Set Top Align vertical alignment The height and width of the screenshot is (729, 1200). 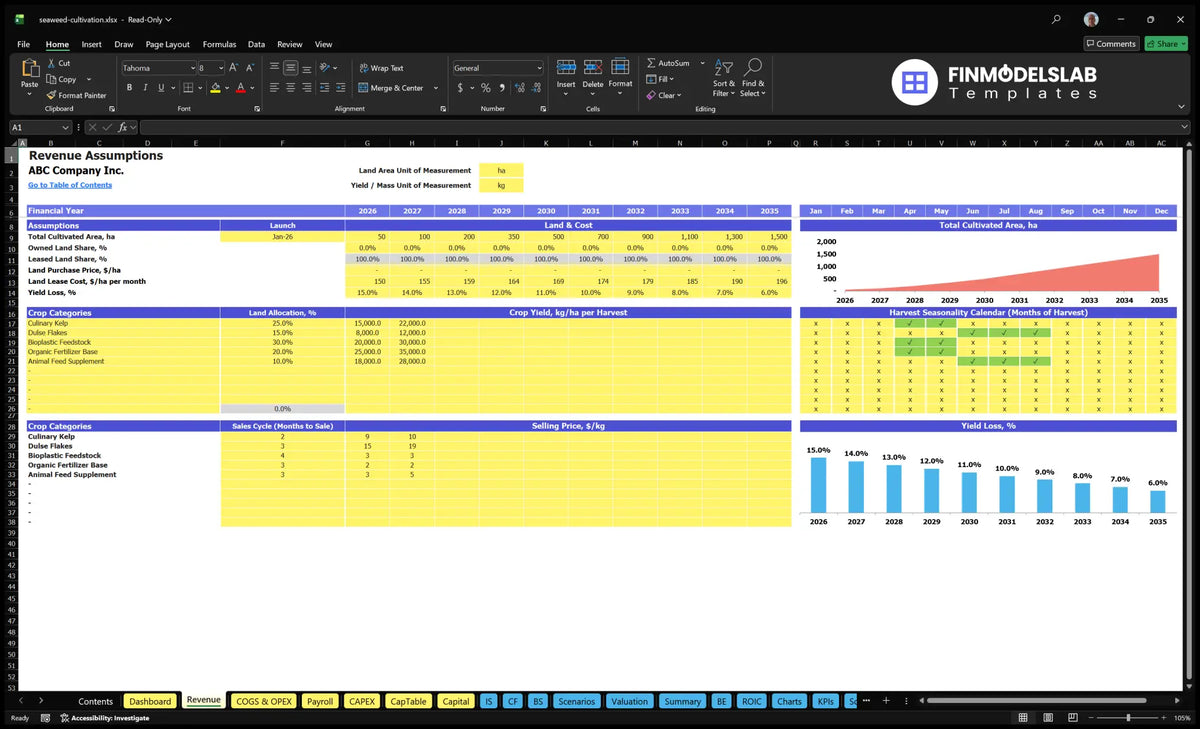pos(274,68)
